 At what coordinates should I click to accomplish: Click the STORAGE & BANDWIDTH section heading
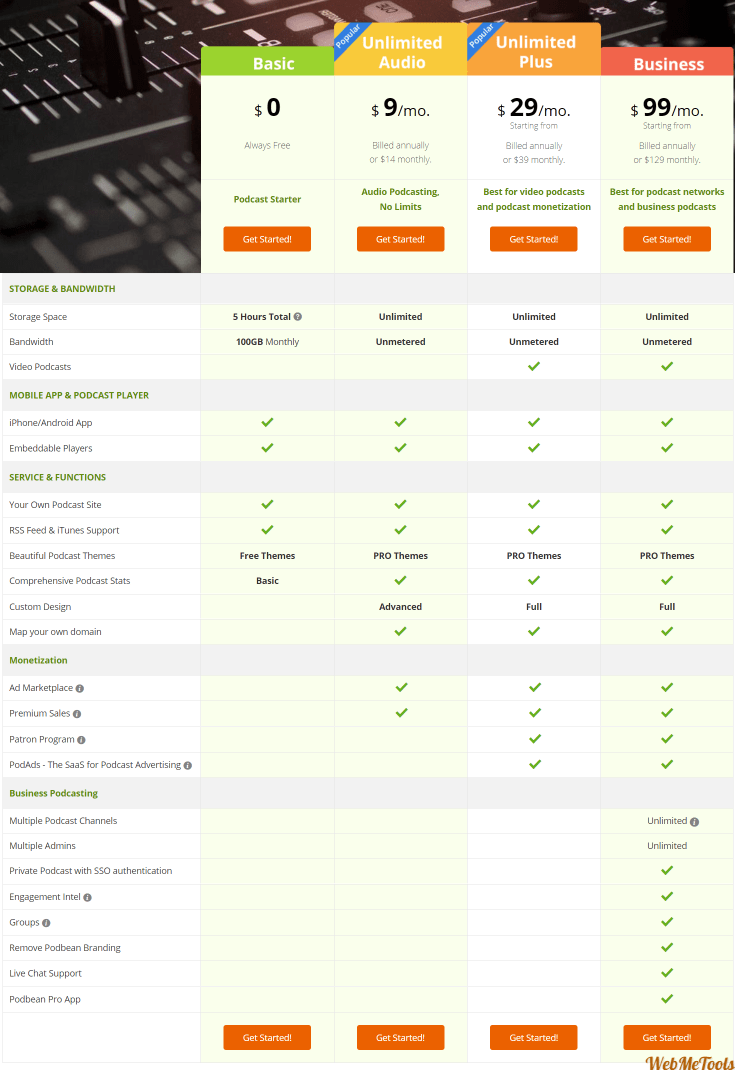[x=62, y=289]
